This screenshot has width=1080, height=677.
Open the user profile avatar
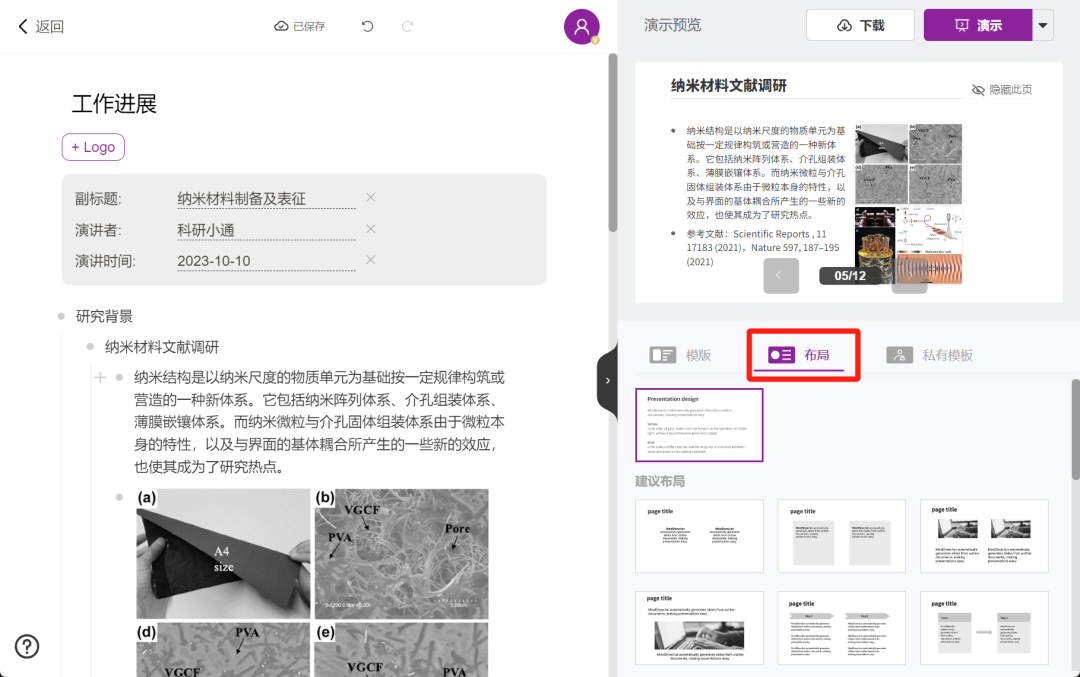pyautogui.click(x=581, y=27)
